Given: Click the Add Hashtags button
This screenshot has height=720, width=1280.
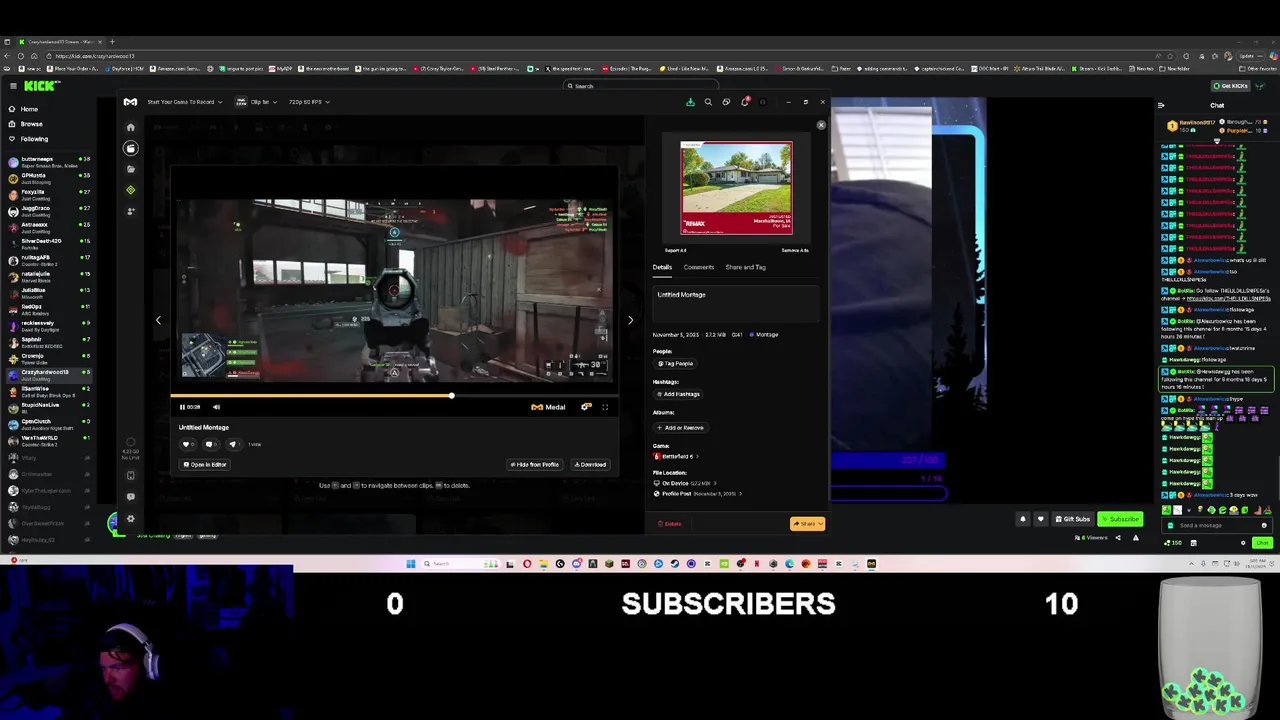Looking at the screenshot, I should tap(678, 394).
